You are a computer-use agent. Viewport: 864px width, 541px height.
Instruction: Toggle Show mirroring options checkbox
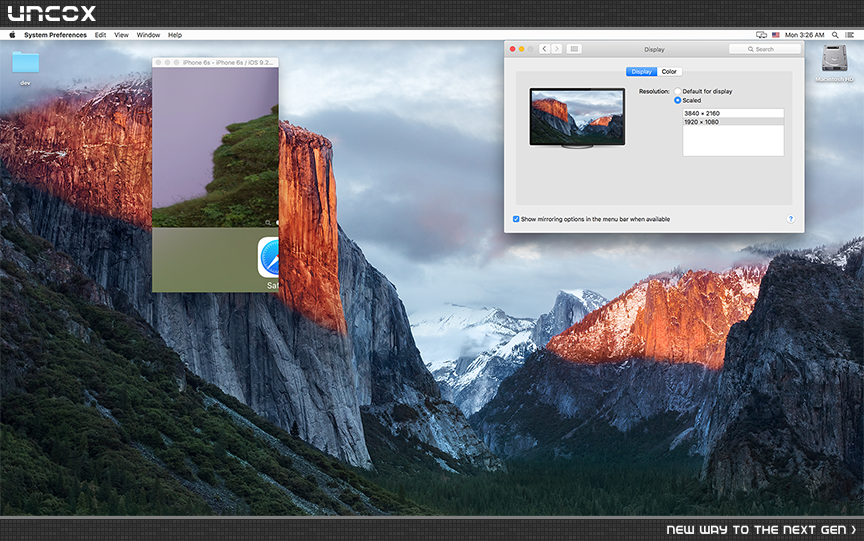(x=516, y=219)
